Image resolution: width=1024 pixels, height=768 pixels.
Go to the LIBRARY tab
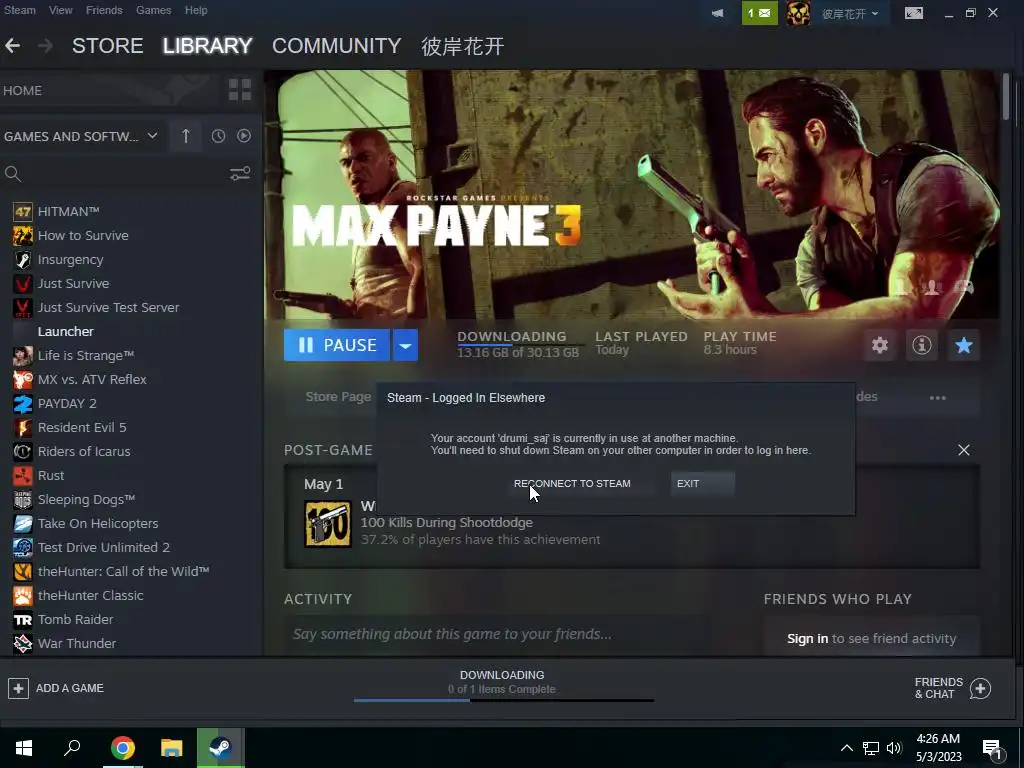pos(208,46)
